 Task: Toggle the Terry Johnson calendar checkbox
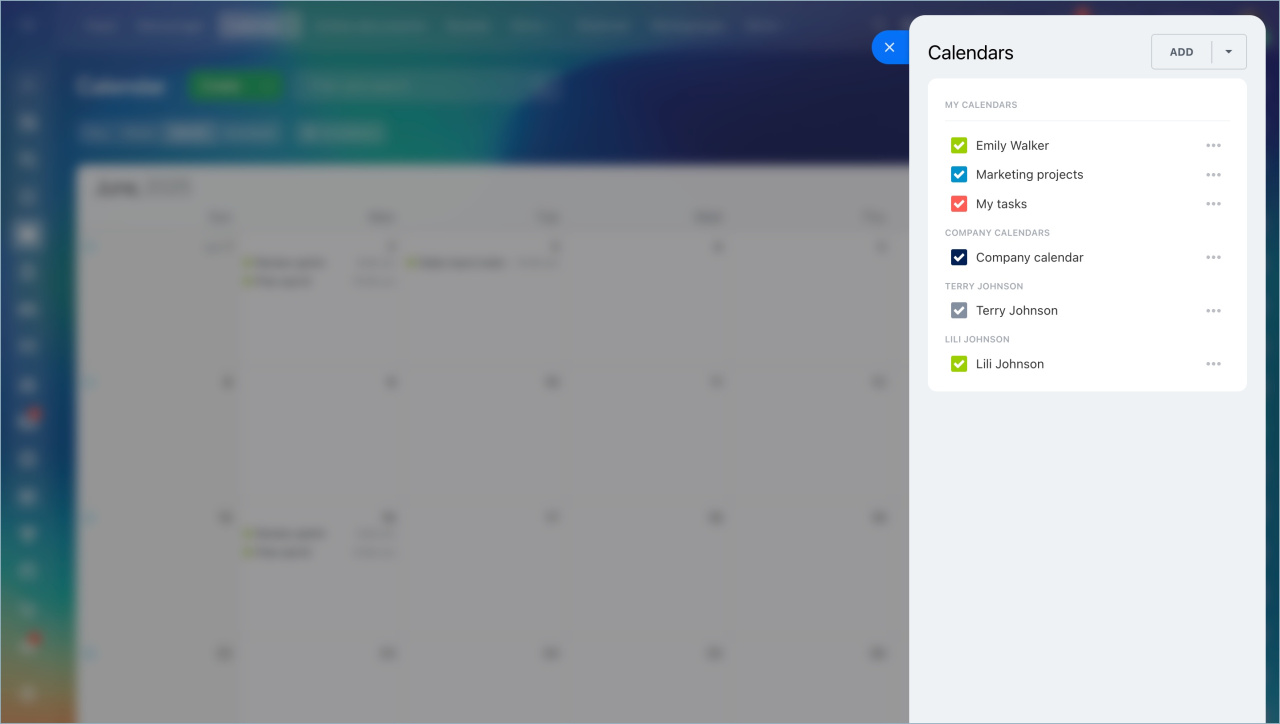click(x=959, y=311)
